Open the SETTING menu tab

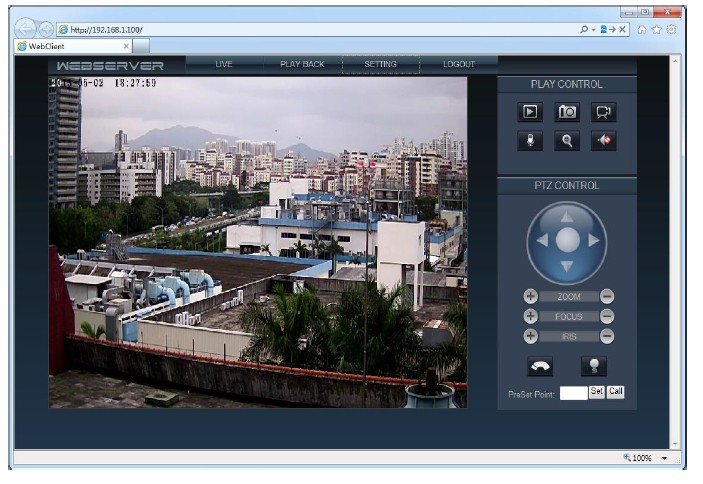pos(381,64)
